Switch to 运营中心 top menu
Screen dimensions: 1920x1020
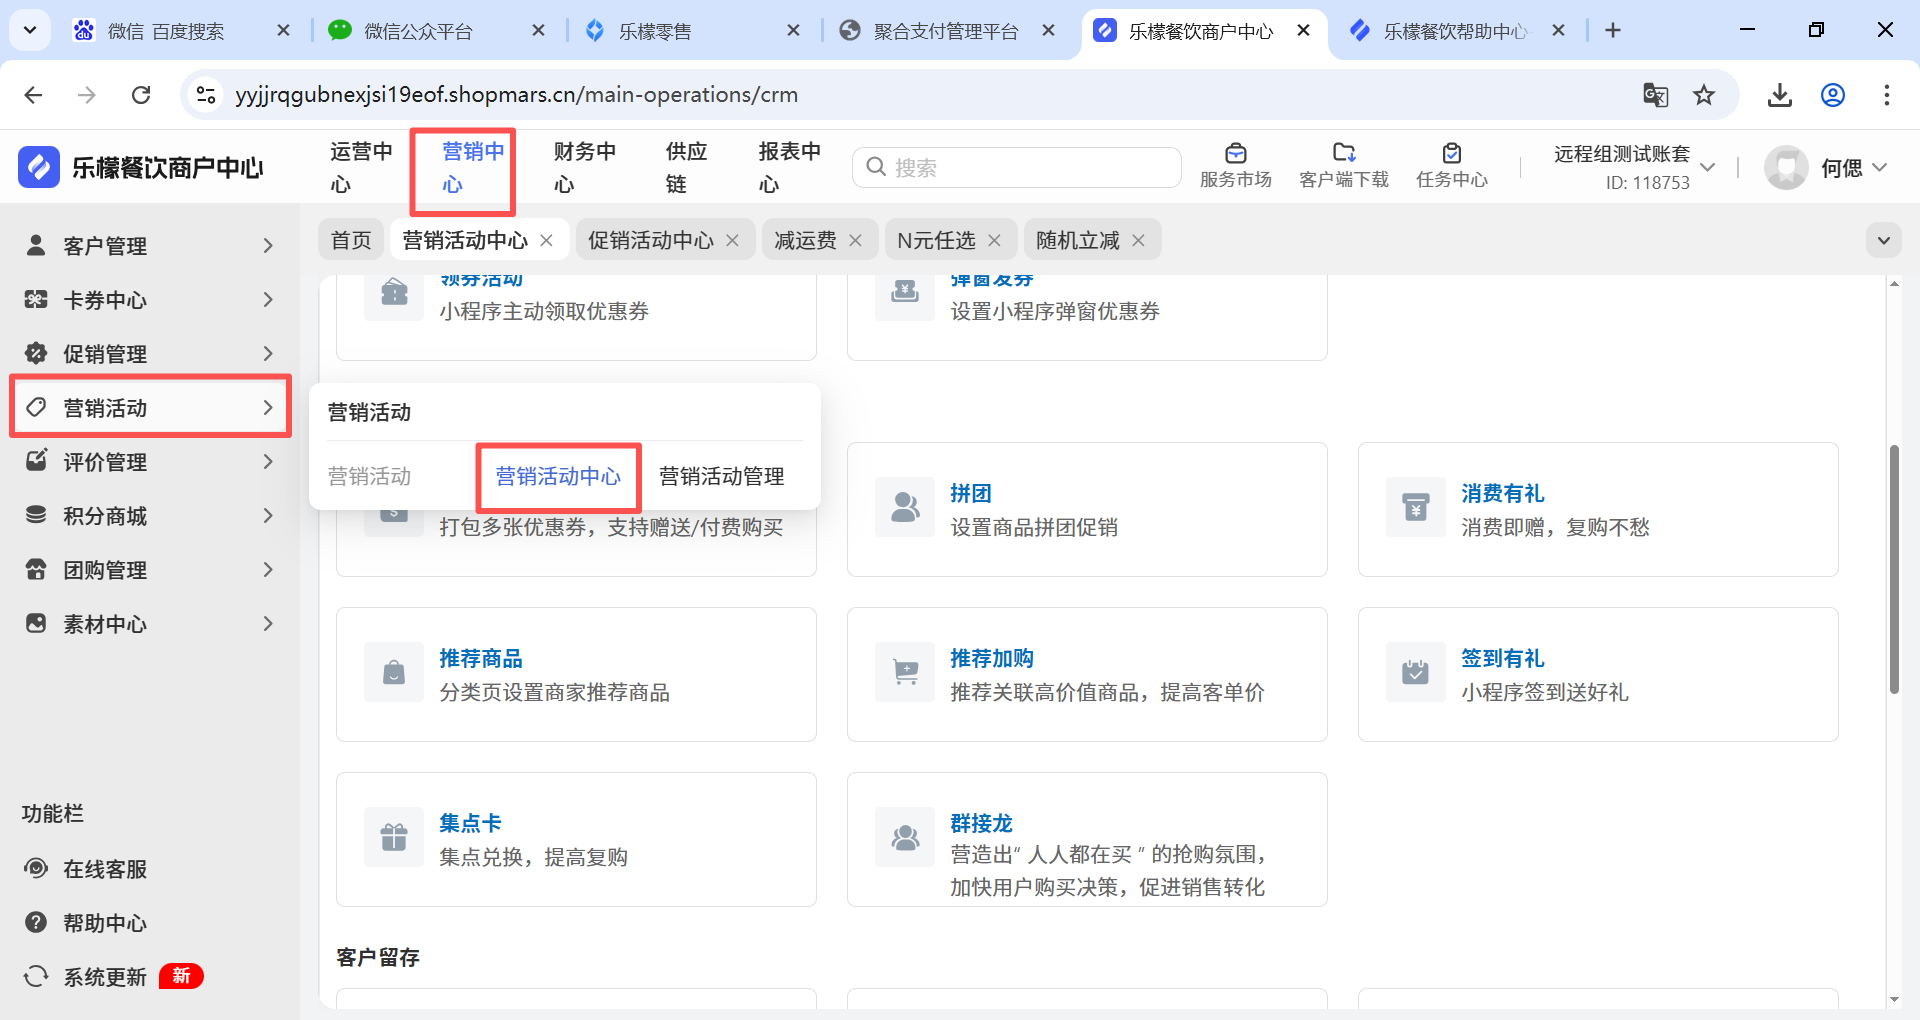tap(361, 167)
